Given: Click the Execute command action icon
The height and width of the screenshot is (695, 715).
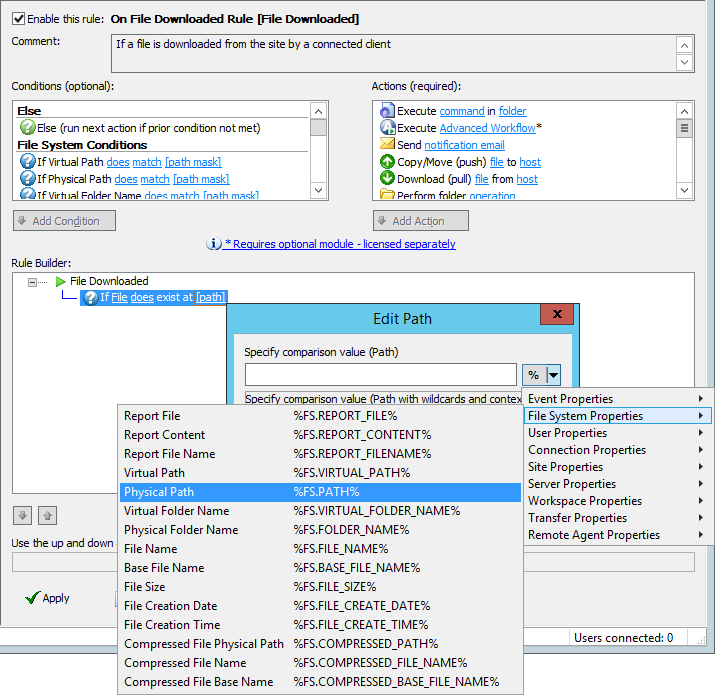Looking at the screenshot, I should pyautogui.click(x=387, y=111).
